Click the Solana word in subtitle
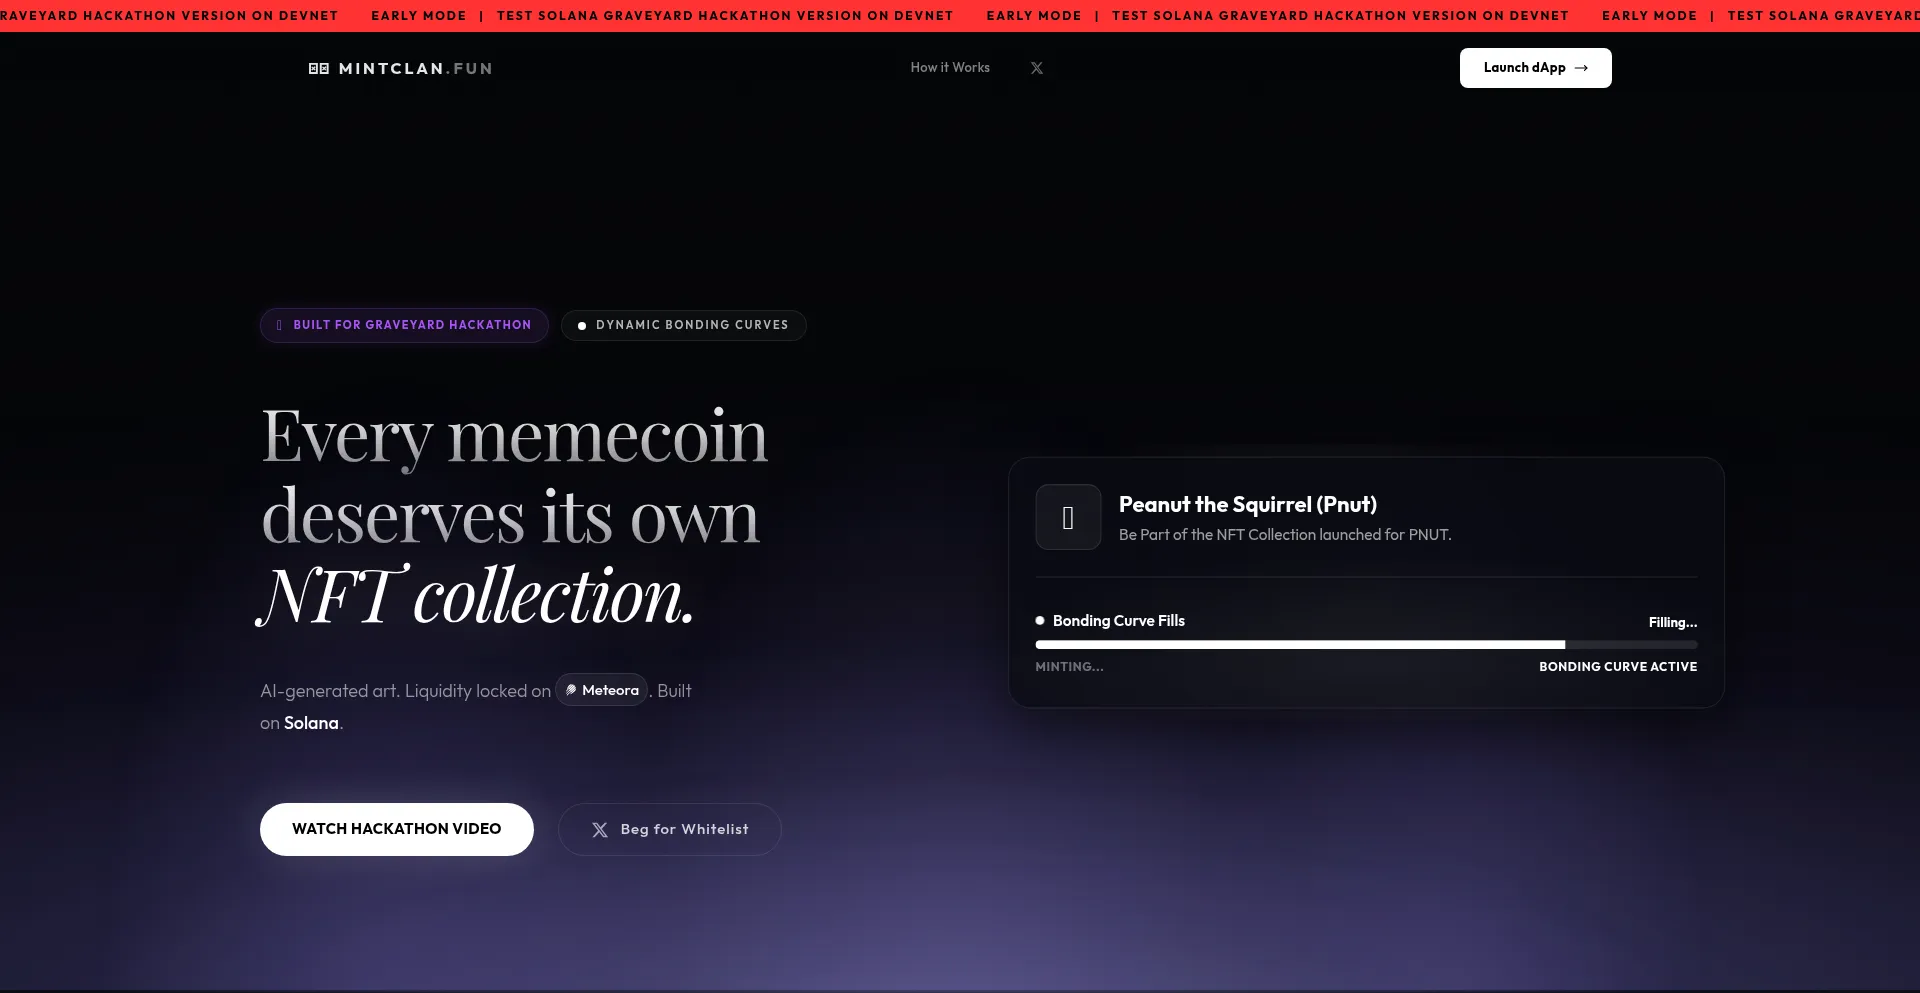Image resolution: width=1920 pixels, height=993 pixels. (311, 723)
